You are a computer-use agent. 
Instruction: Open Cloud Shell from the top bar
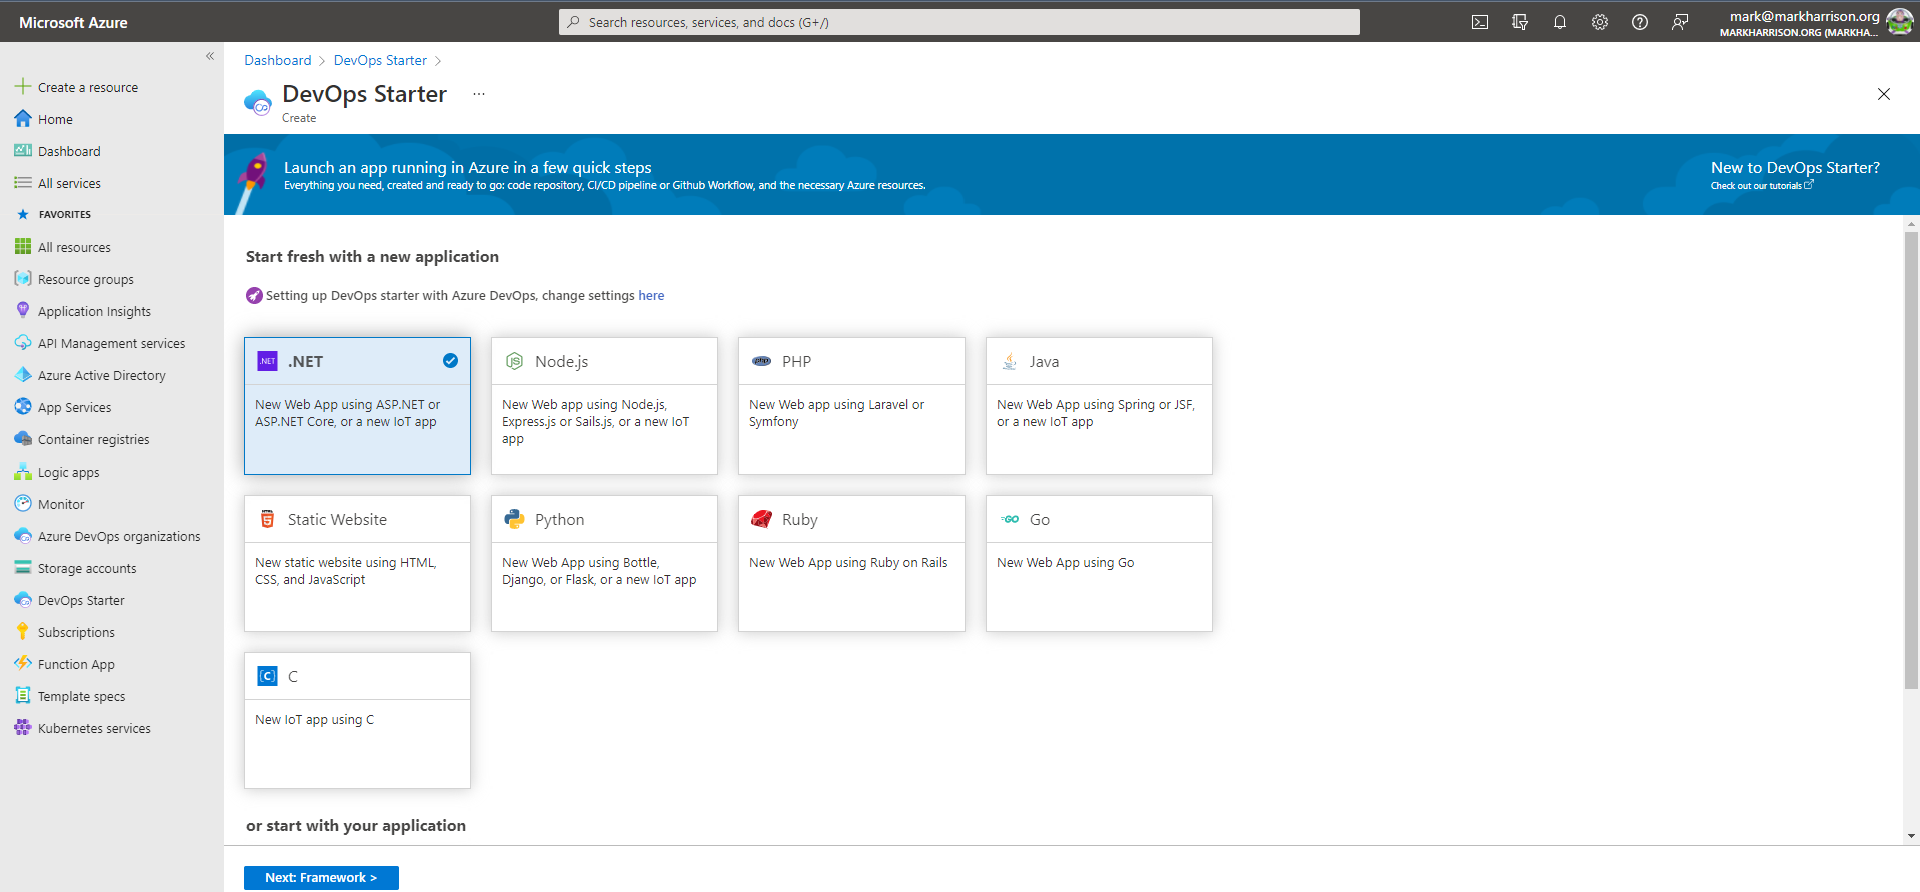[1480, 22]
